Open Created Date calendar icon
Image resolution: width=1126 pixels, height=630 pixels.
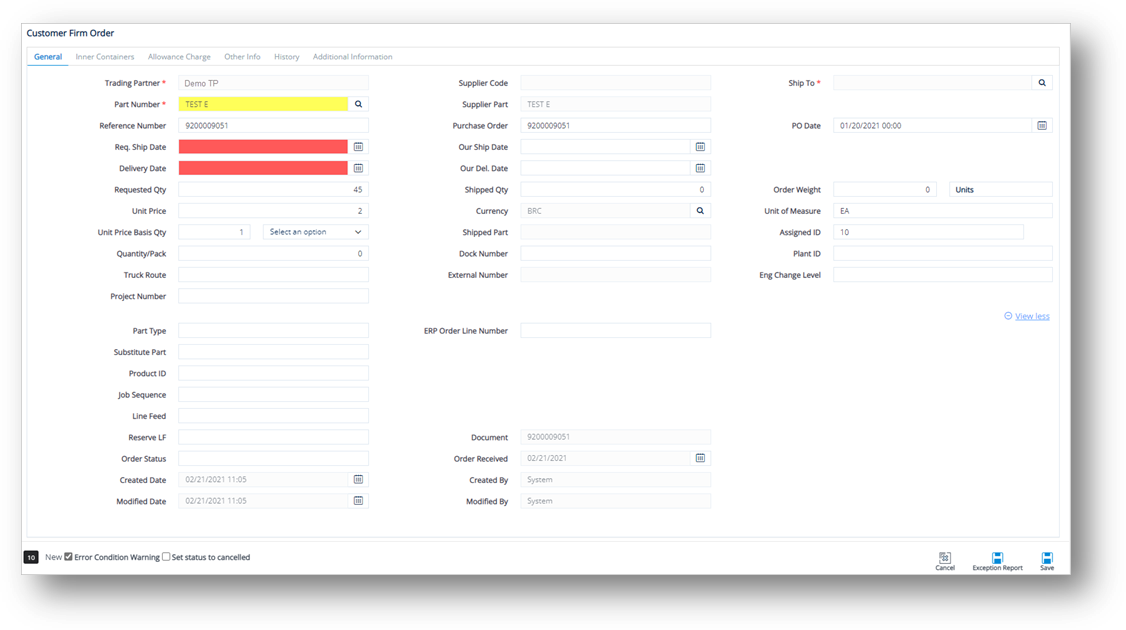coord(358,479)
